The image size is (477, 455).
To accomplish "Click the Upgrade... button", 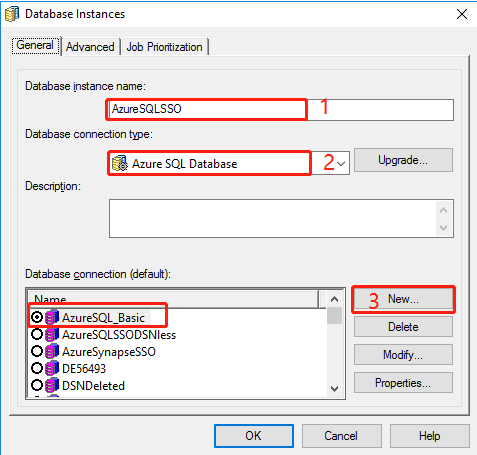I will [x=403, y=160].
